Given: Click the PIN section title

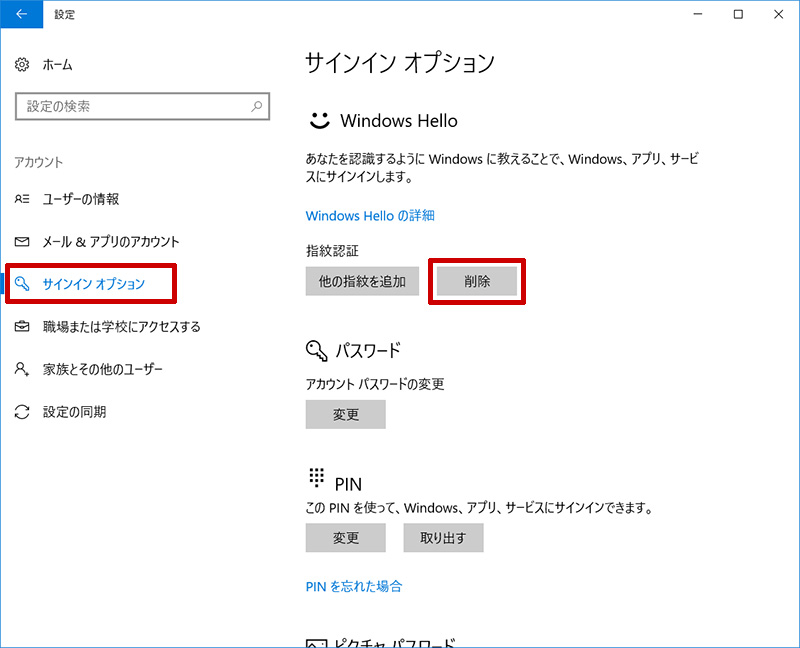Looking at the screenshot, I should pyautogui.click(x=348, y=484).
